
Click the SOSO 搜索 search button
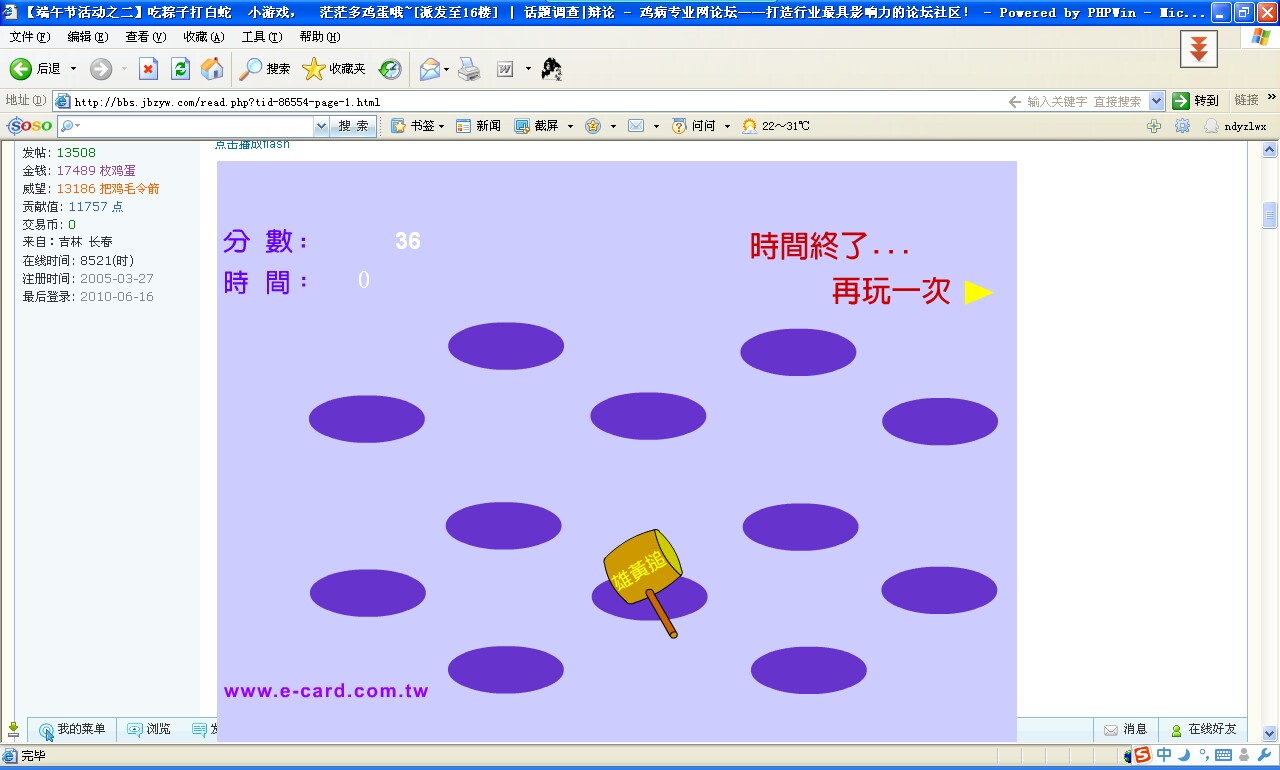[353, 126]
